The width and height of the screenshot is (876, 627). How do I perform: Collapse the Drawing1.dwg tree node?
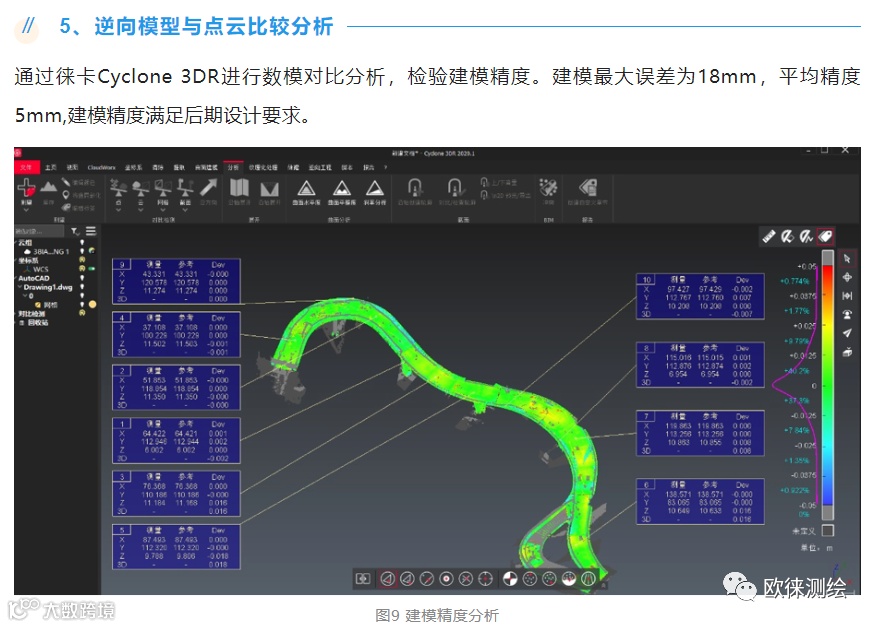tap(20, 287)
